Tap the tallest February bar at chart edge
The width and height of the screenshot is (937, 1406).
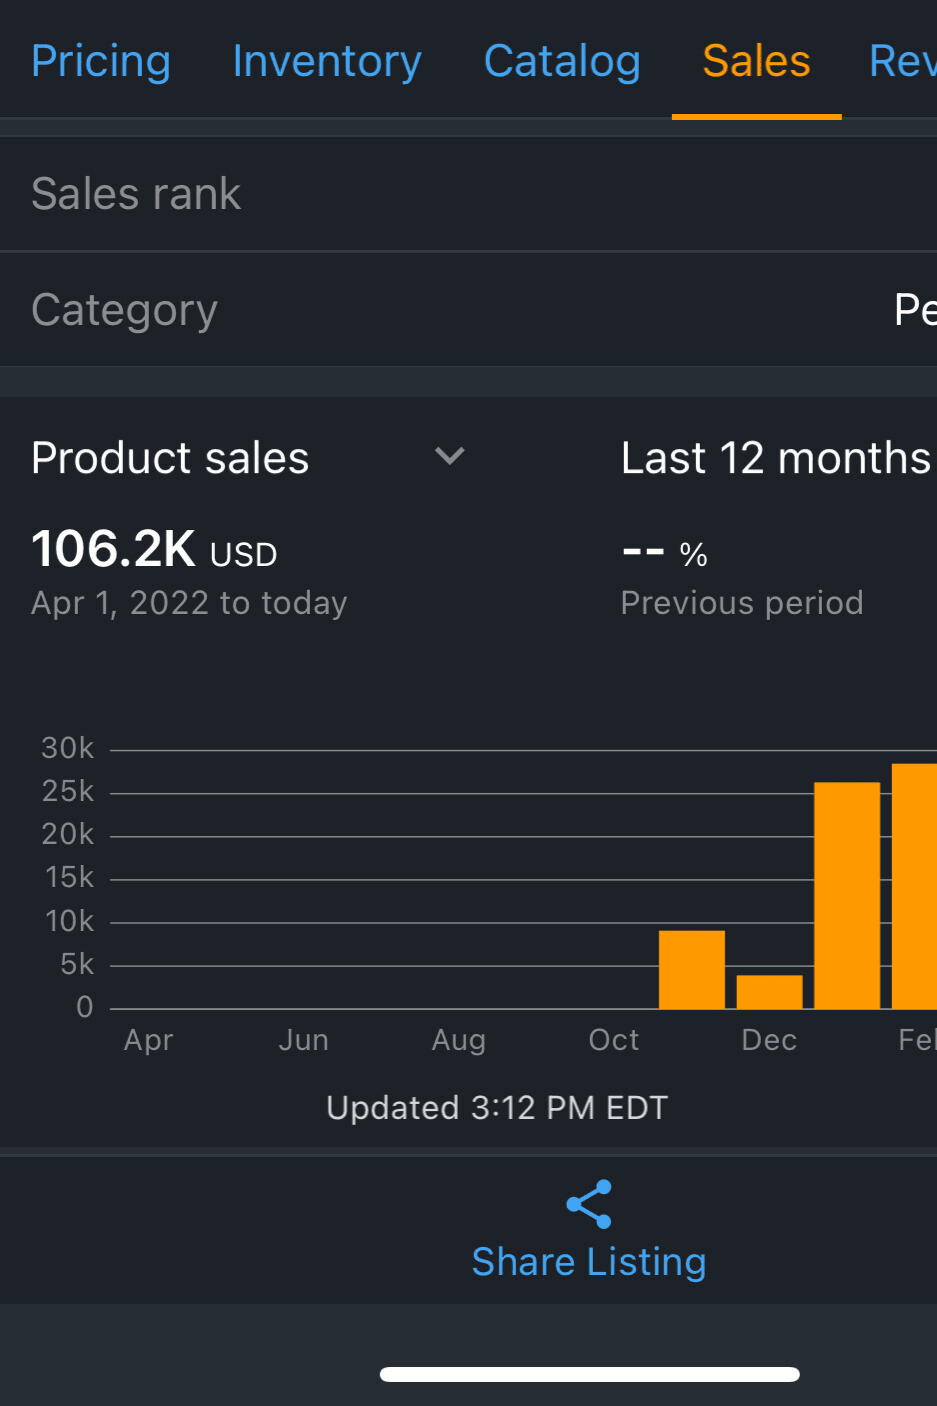pos(914,886)
